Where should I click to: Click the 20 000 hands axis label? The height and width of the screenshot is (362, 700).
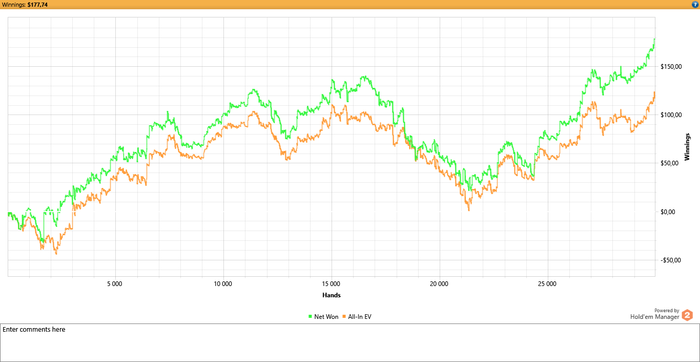(x=439, y=284)
